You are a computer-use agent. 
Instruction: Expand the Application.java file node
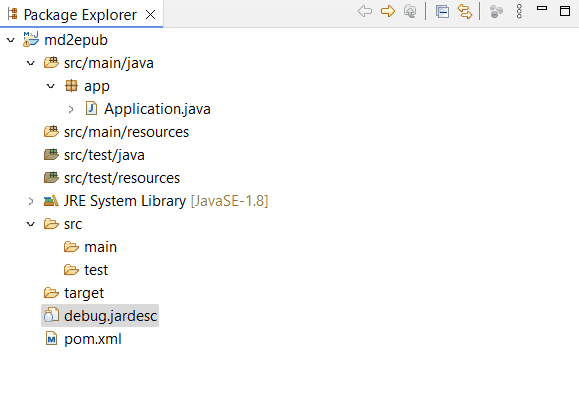point(71,109)
